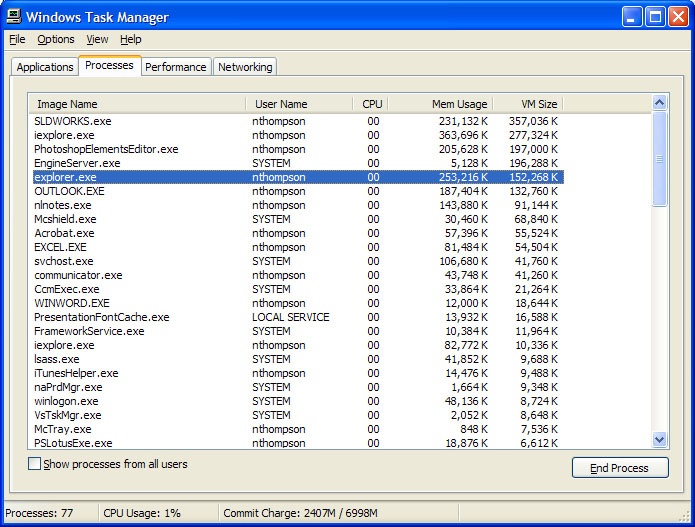Image resolution: width=695 pixels, height=527 pixels.
Task: Click the LOCAL SERVICE user name cell
Action: coord(291,317)
